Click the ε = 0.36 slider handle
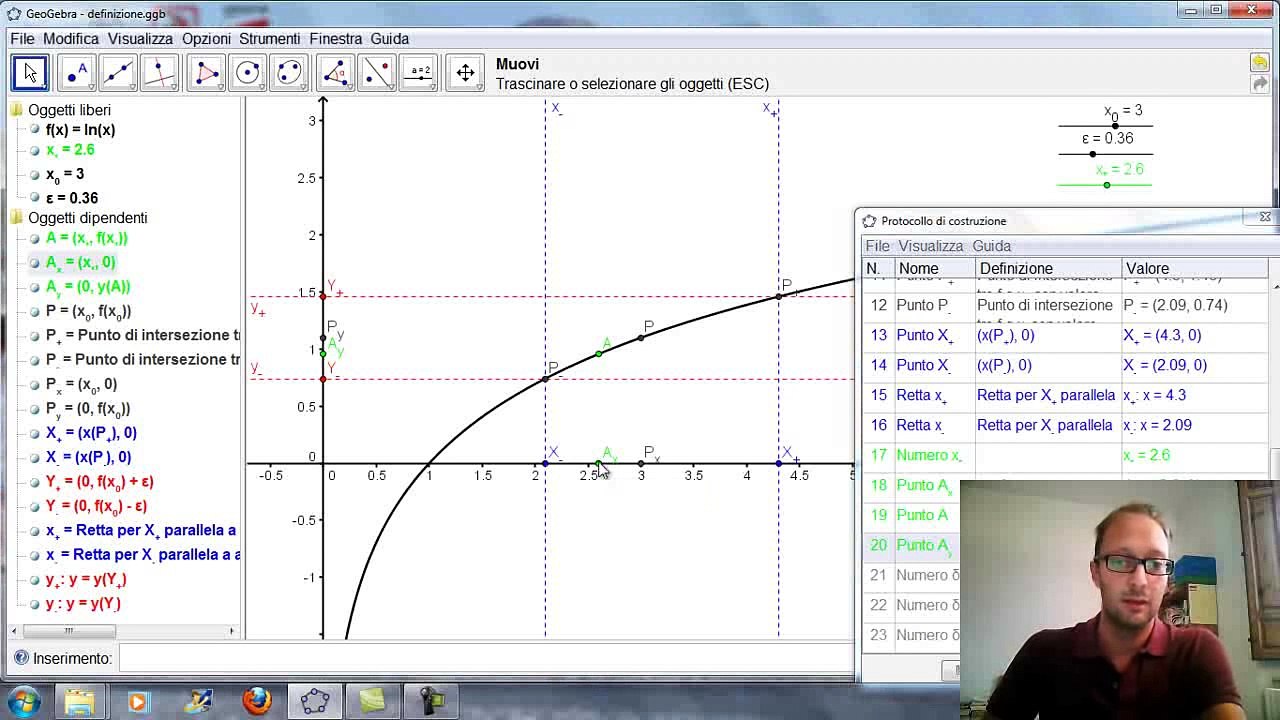This screenshot has width=1280, height=720. coord(1092,154)
